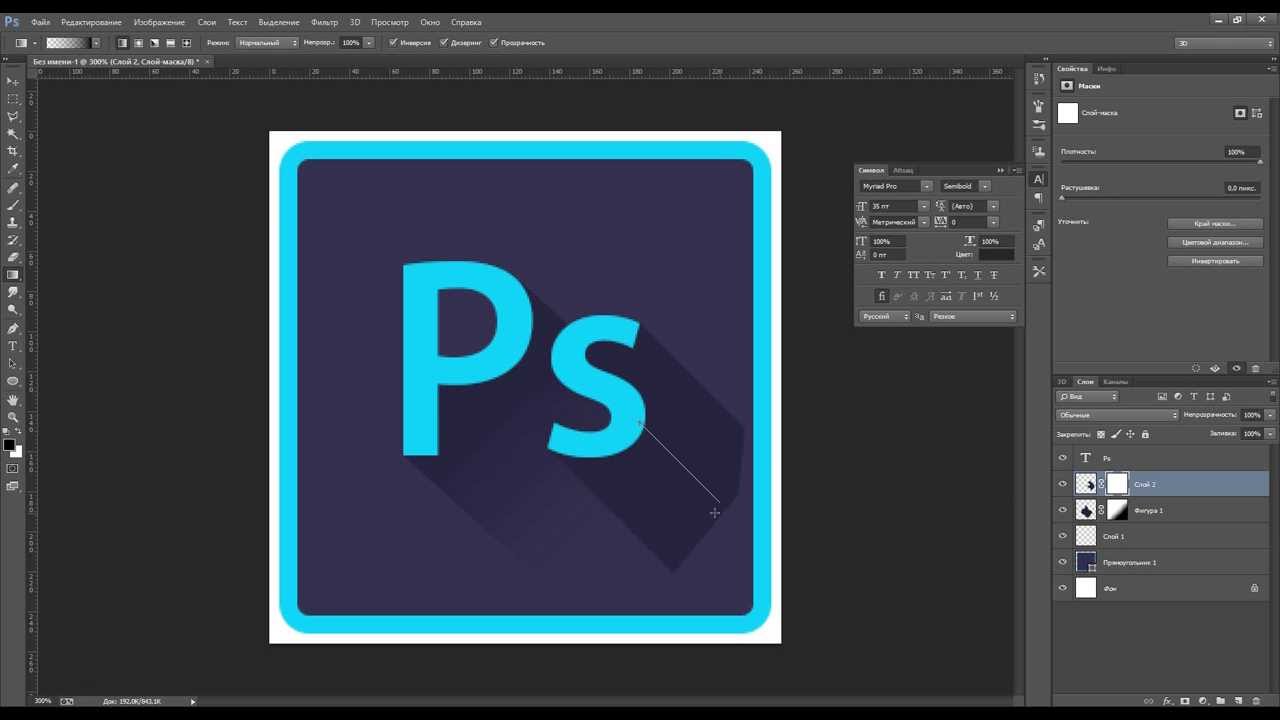The height and width of the screenshot is (720, 1280).
Task: Select the Pen tool
Action: point(13,328)
